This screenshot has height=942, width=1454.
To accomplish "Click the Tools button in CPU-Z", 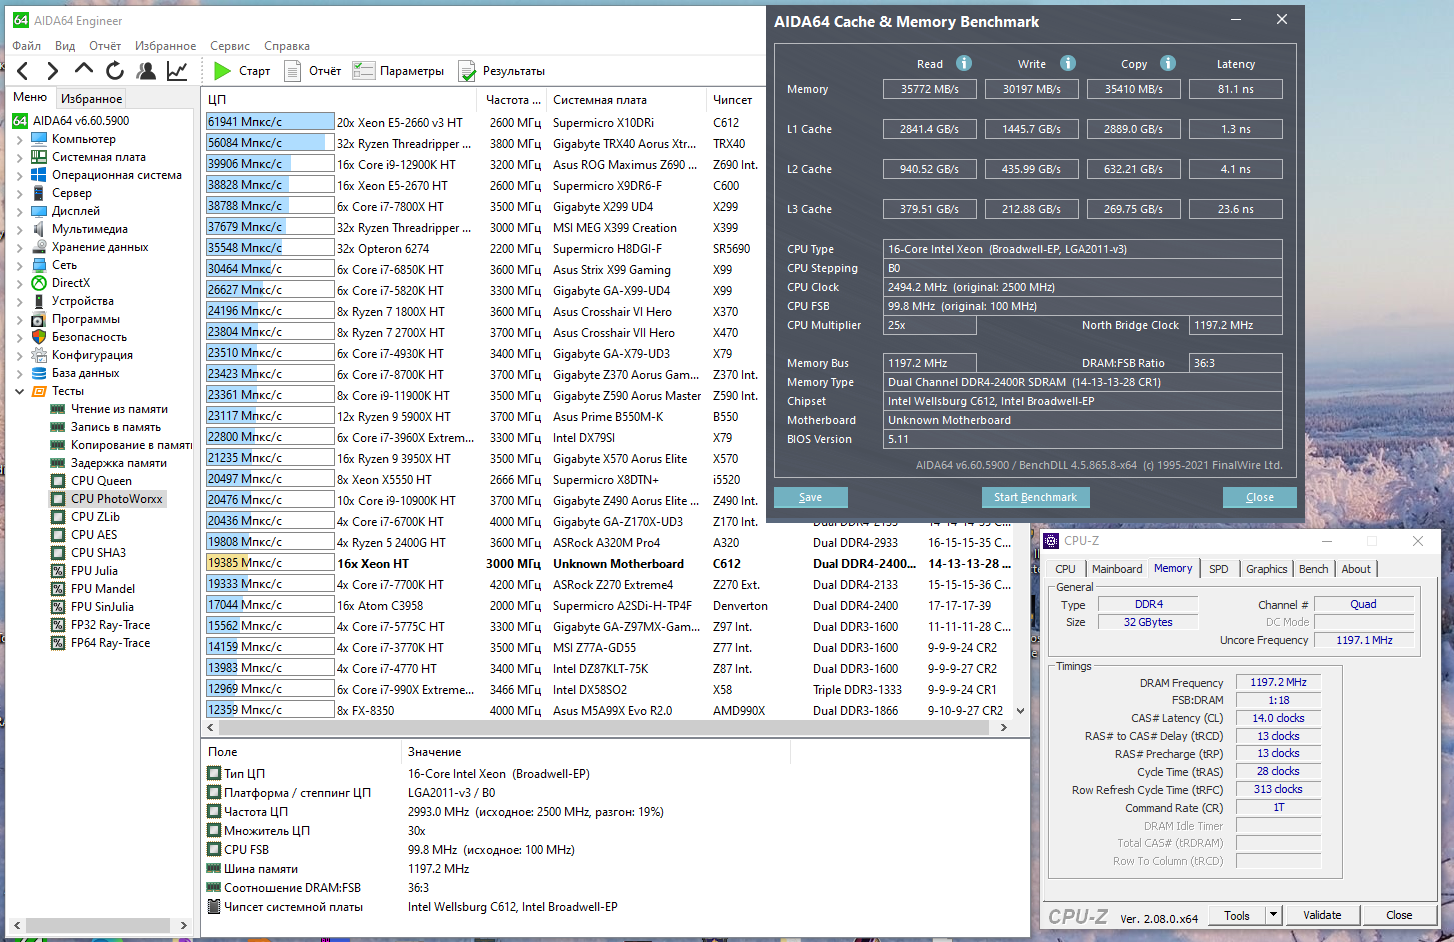I will [x=1237, y=915].
